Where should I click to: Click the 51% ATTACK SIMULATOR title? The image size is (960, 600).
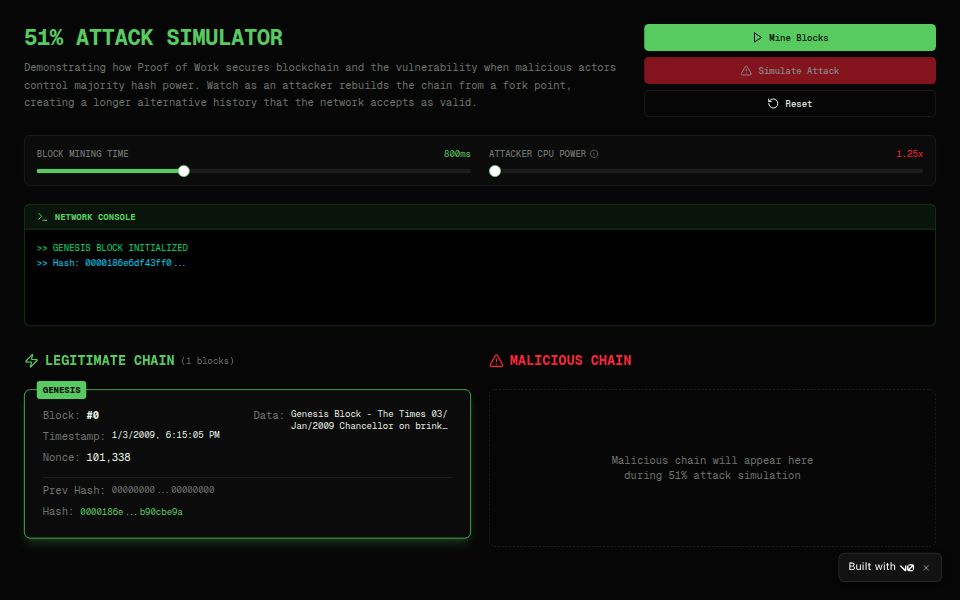tap(154, 37)
